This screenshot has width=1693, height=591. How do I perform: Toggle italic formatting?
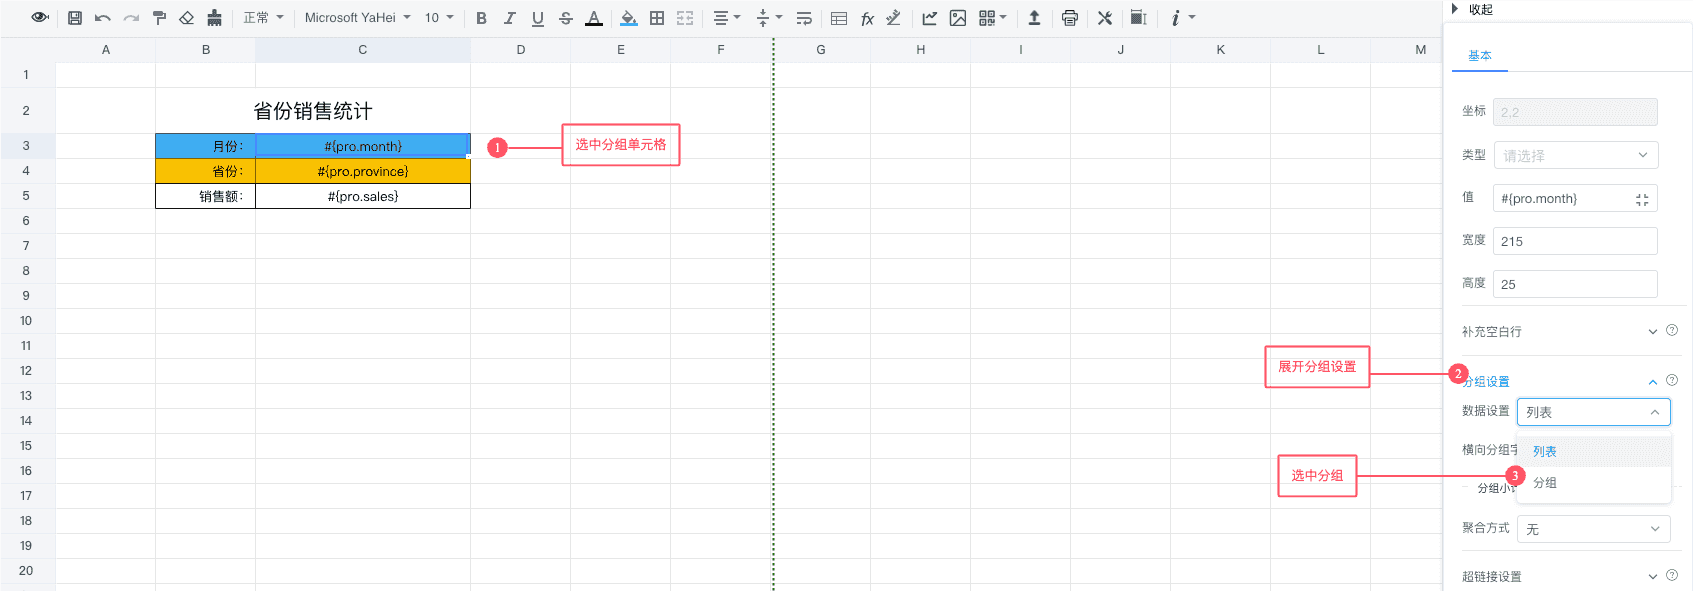click(510, 18)
